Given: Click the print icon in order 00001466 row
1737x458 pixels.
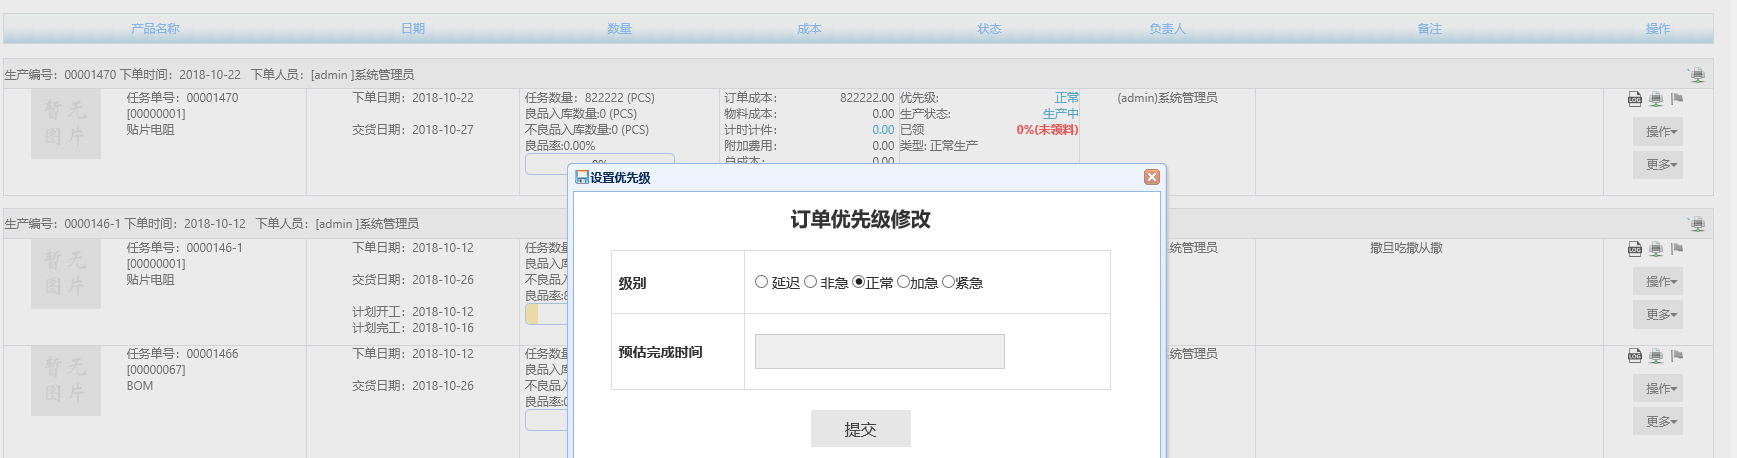Looking at the screenshot, I should coord(1656,355).
